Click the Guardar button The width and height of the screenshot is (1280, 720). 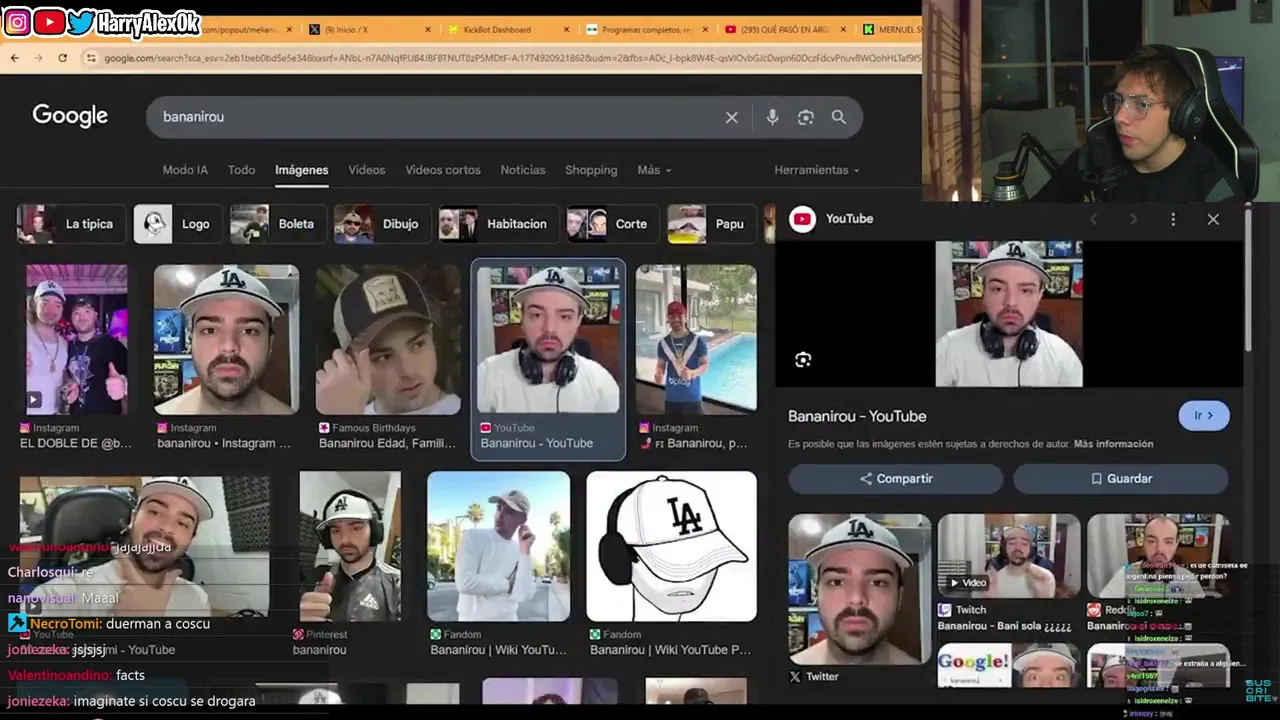(1120, 479)
